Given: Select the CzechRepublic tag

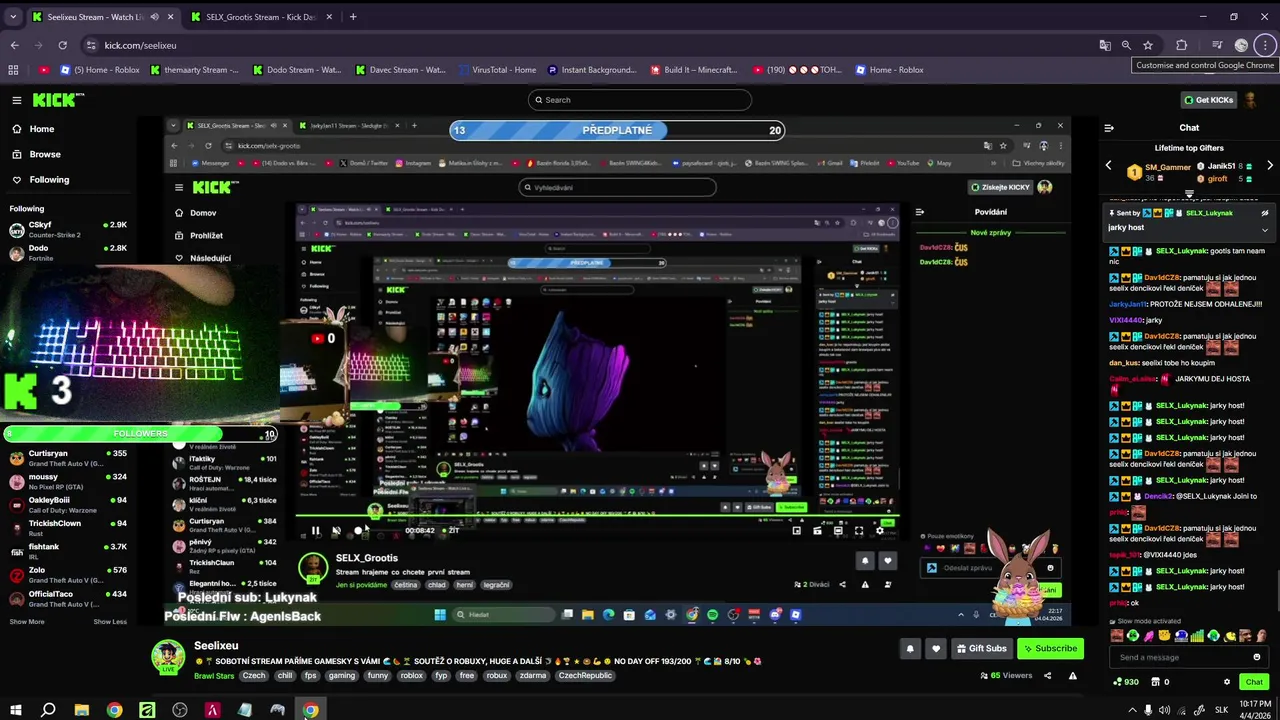Looking at the screenshot, I should (x=585, y=676).
